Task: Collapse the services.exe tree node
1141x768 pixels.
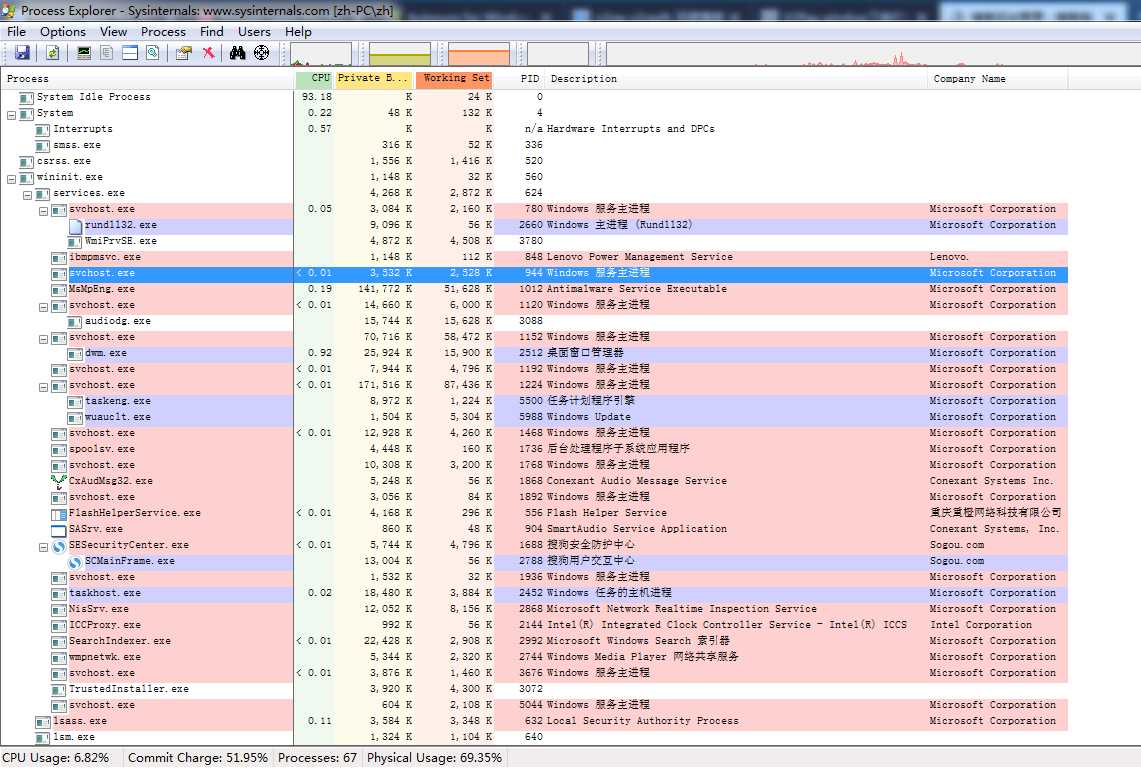Action: coord(27,195)
